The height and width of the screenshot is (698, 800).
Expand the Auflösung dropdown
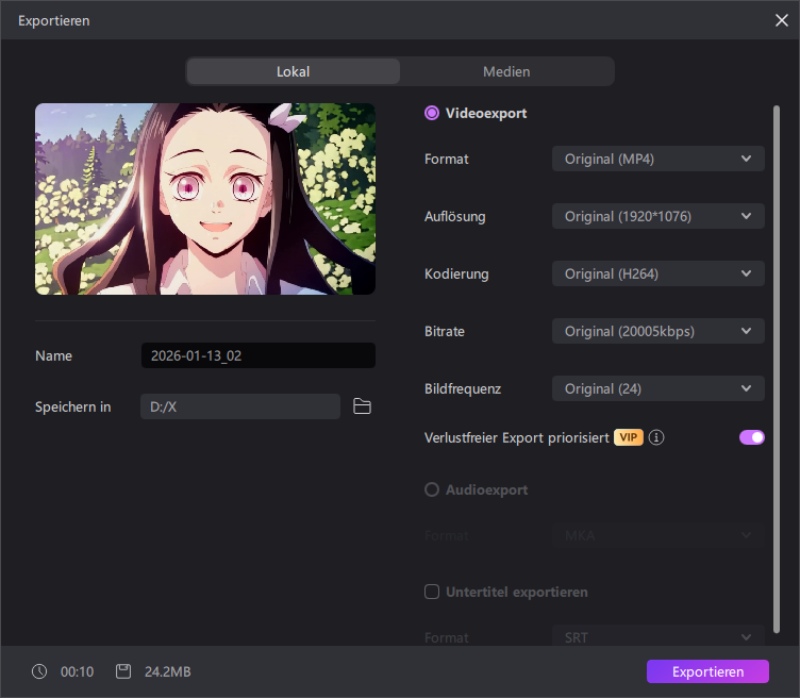(x=657, y=216)
